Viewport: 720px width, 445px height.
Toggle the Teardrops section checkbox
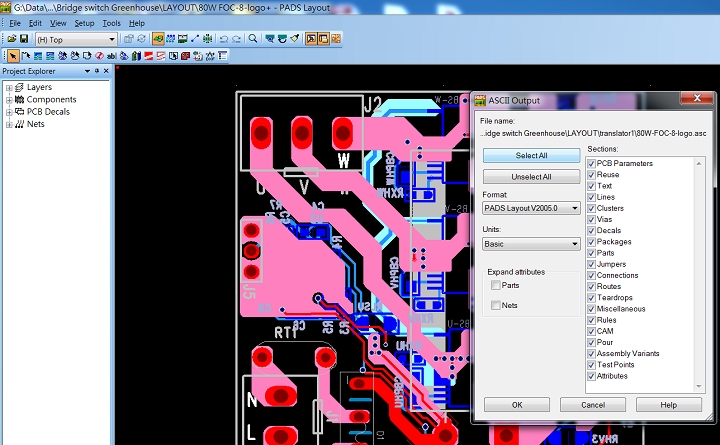coord(591,298)
